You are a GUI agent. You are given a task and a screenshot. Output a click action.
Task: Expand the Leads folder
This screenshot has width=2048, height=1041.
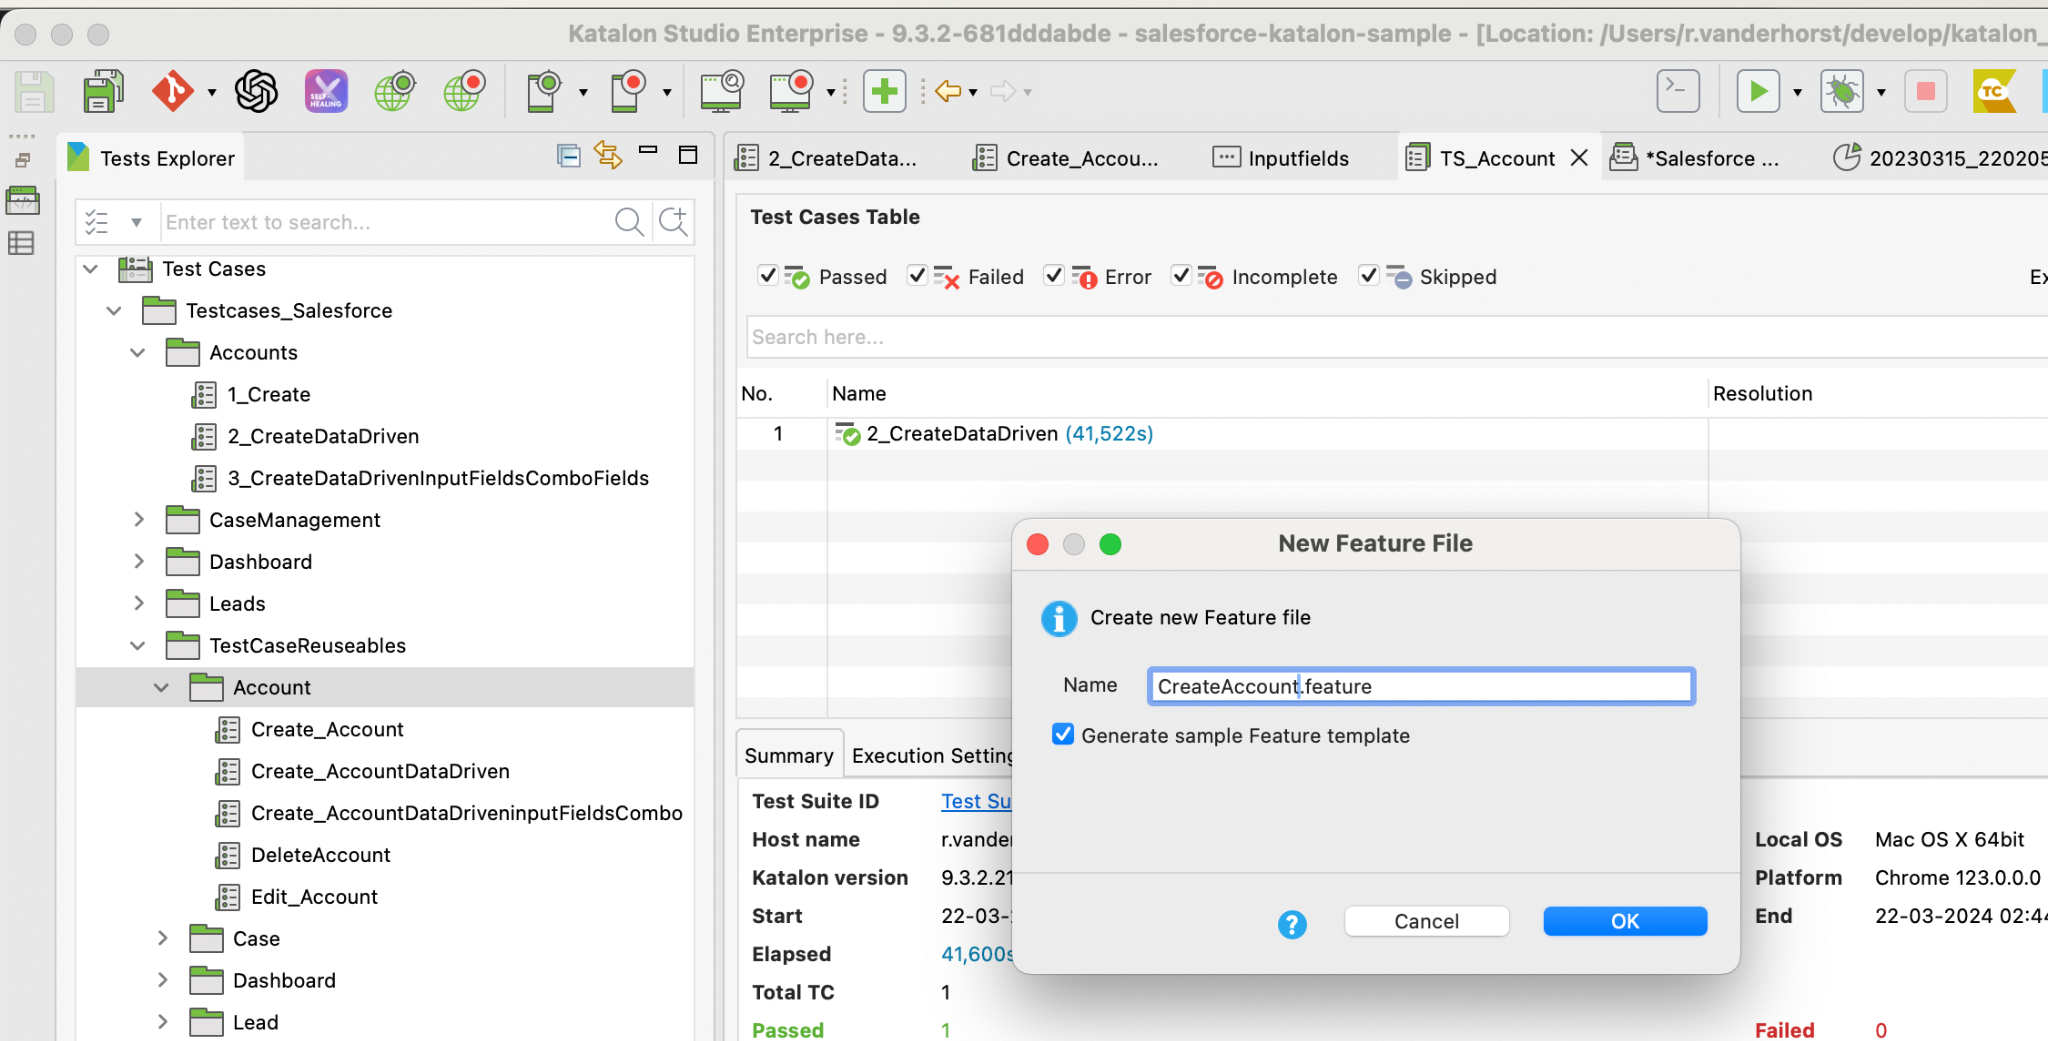139,604
